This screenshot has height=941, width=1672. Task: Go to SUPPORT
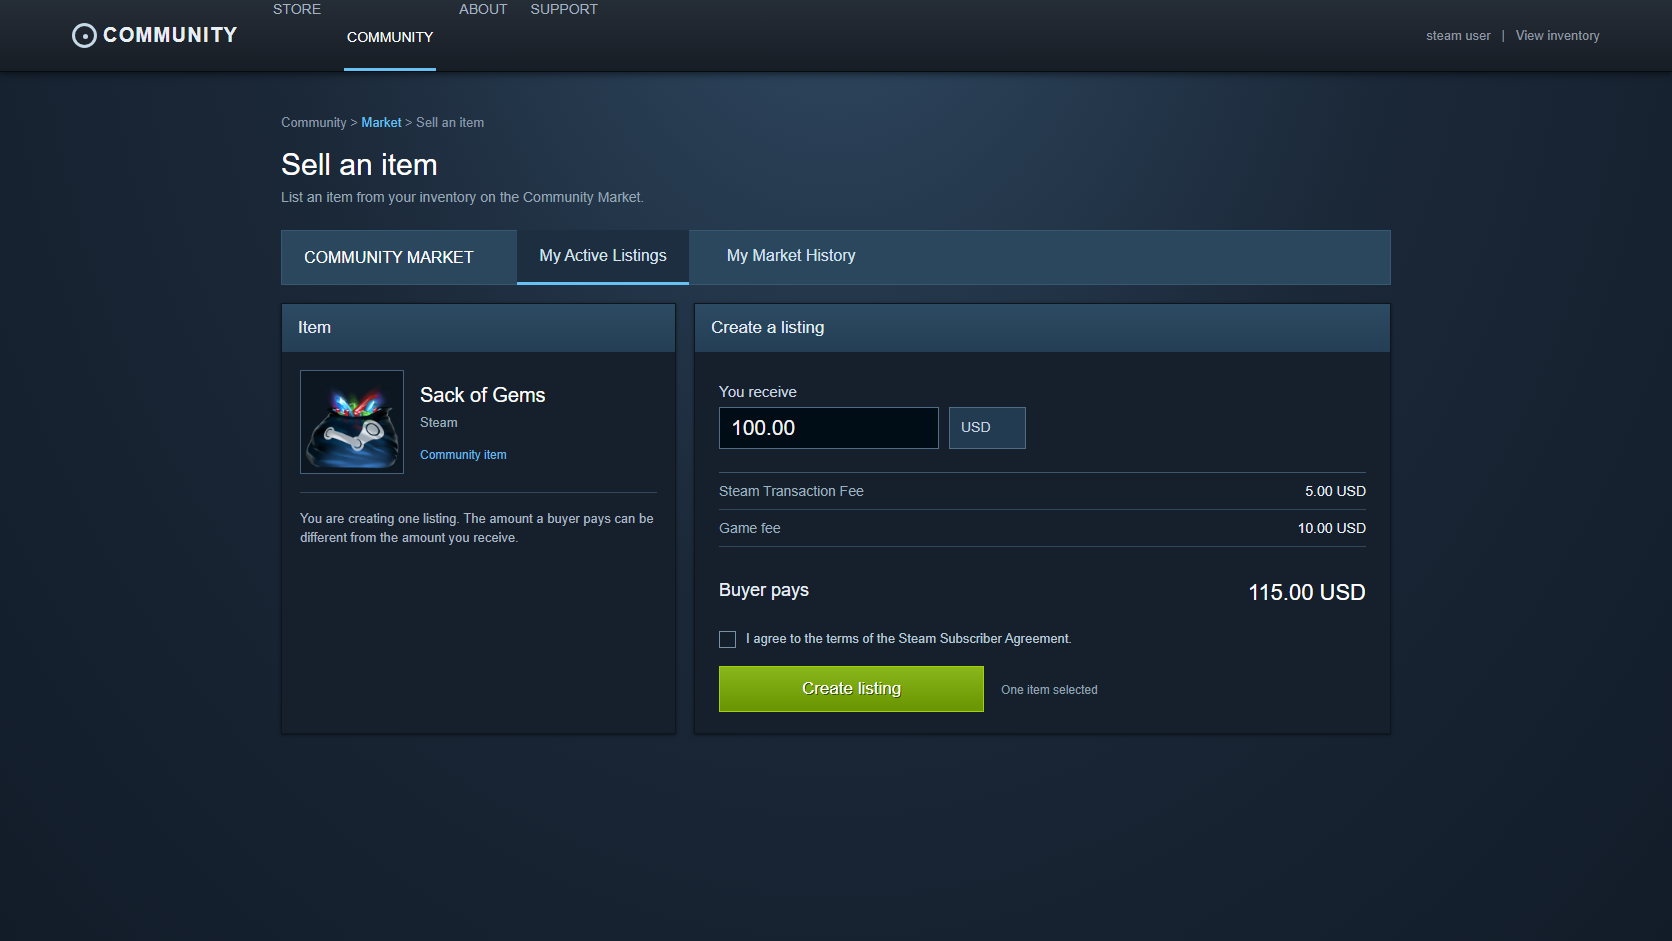(564, 9)
